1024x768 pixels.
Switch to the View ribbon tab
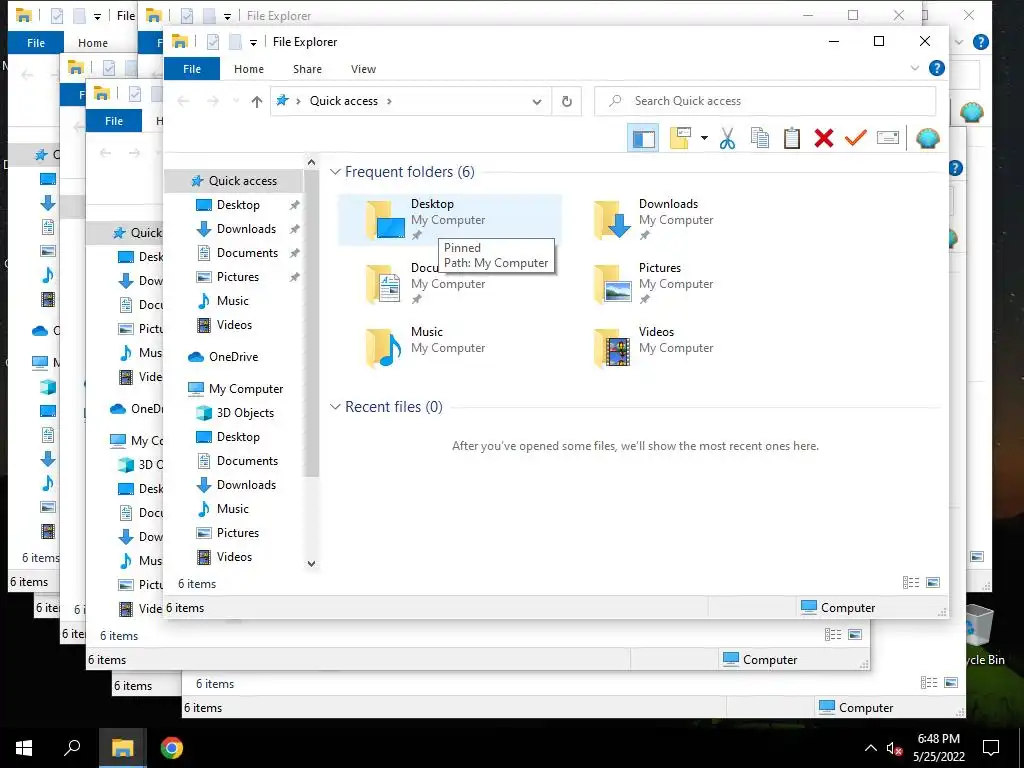click(x=363, y=69)
